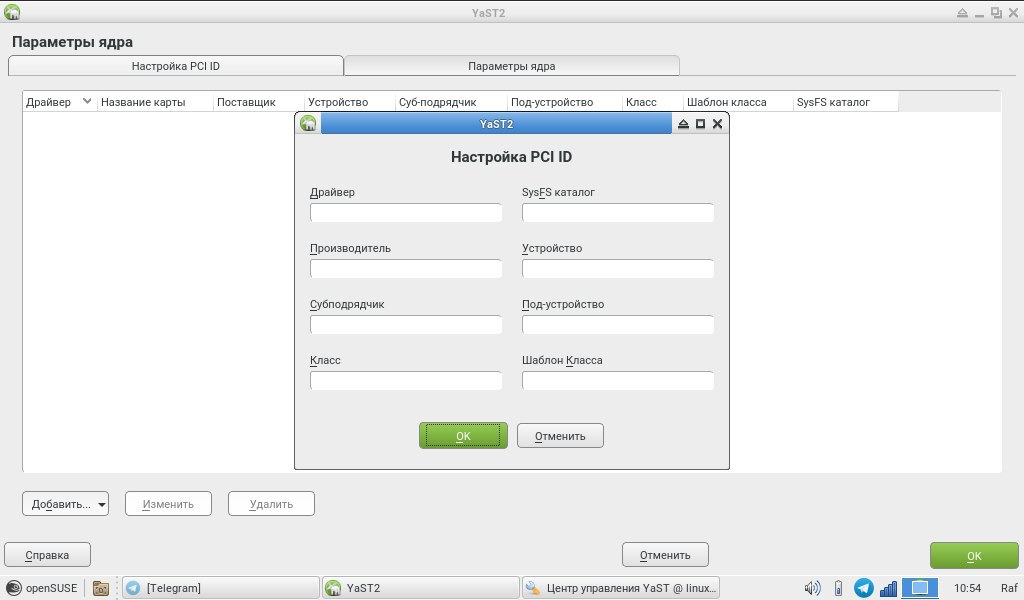Image resolution: width=1024 pixels, height=600 pixels.
Task: Focus the Шаблон Класса input field
Action: (x=618, y=381)
